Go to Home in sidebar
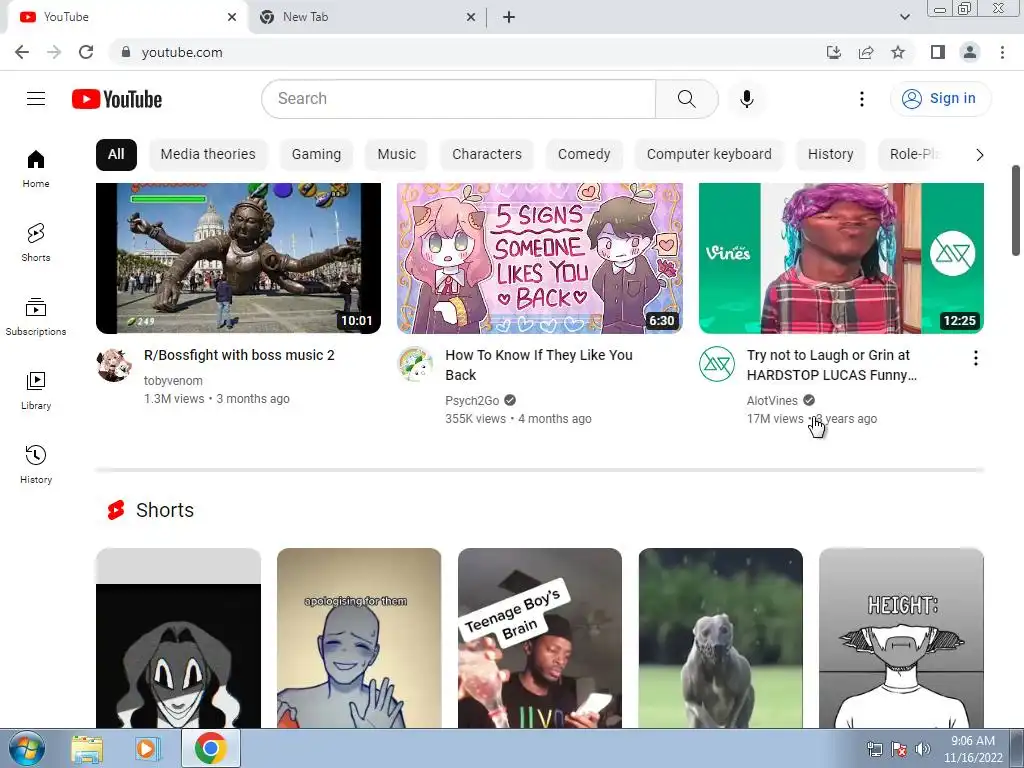 tap(36, 168)
